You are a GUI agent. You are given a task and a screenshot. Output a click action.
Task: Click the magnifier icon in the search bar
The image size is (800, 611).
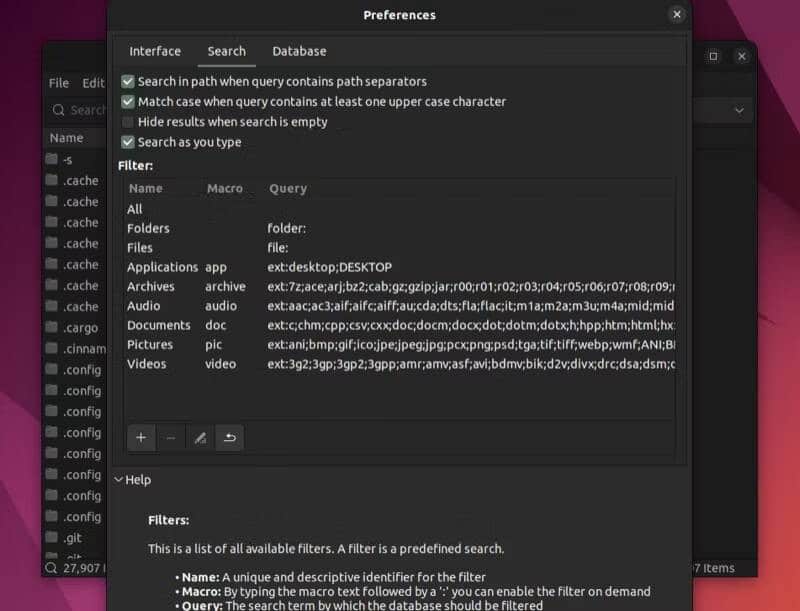point(60,110)
